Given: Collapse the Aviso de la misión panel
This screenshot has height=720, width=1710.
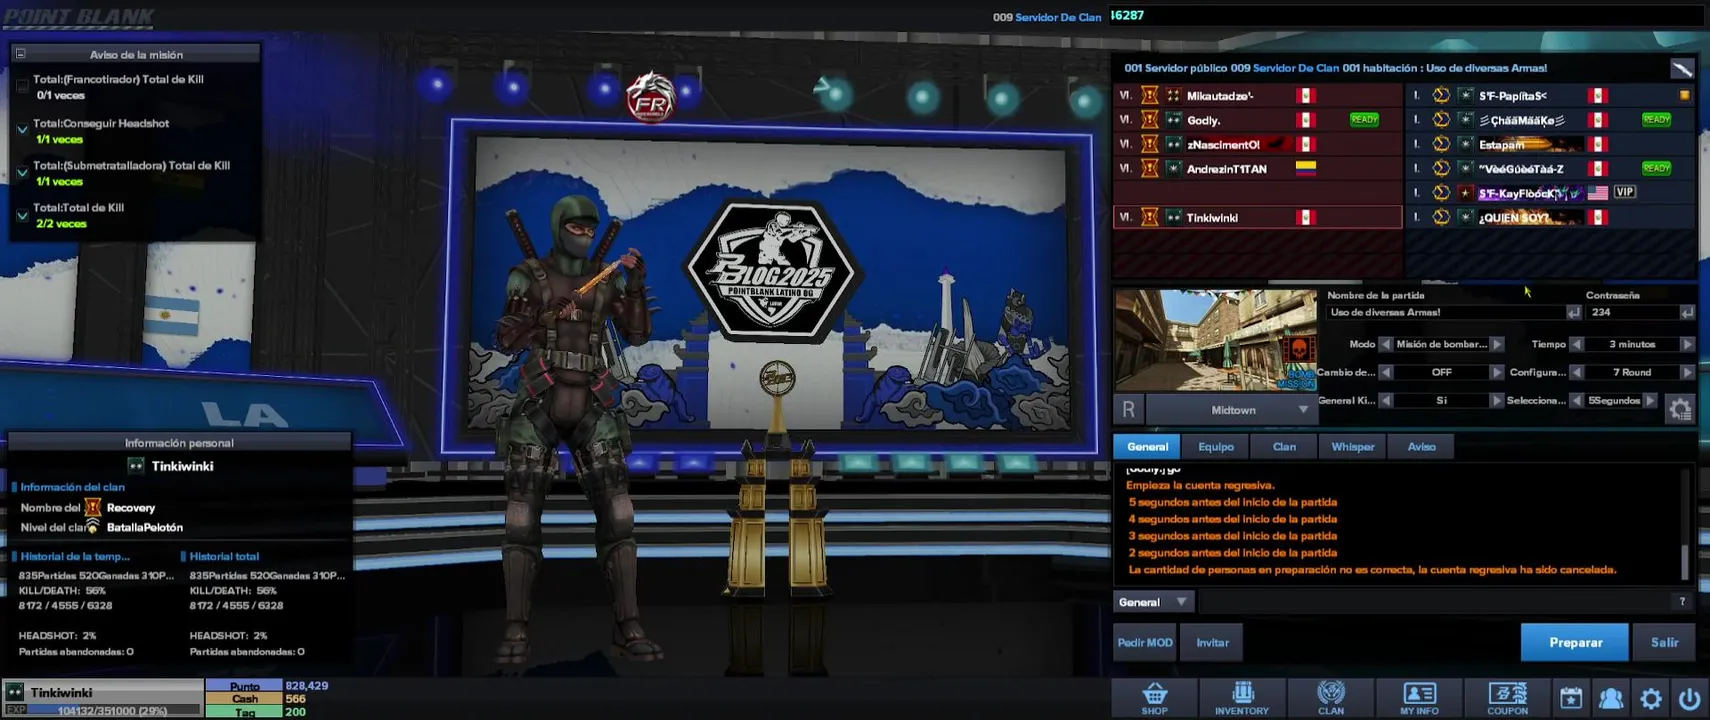Looking at the screenshot, I should pyautogui.click(x=20, y=54).
